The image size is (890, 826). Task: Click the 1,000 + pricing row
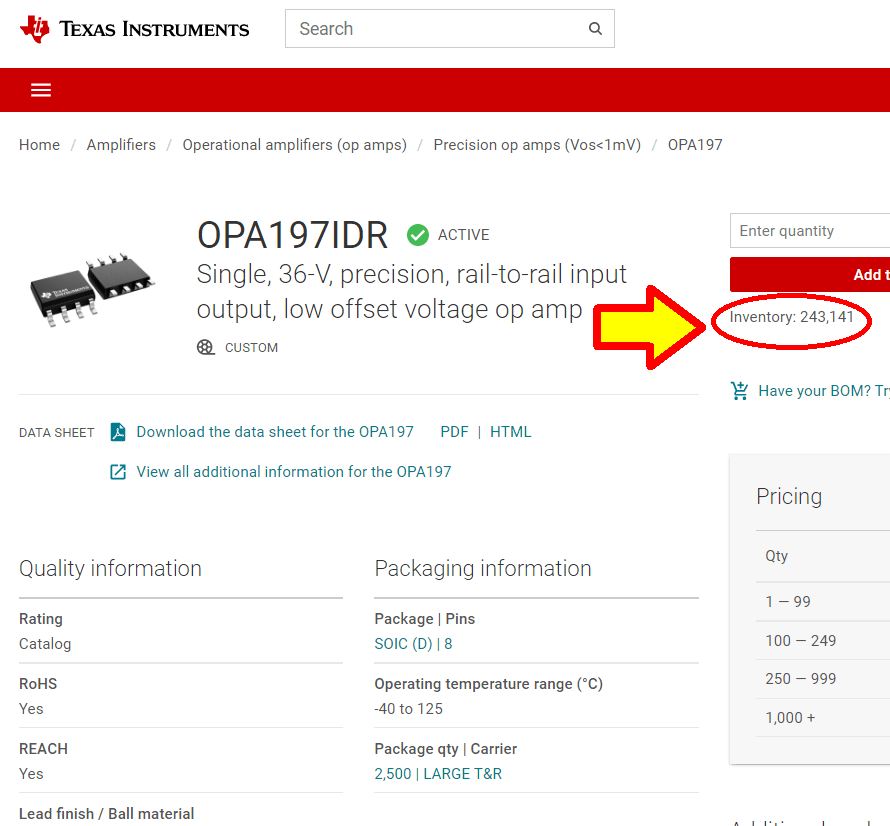pos(823,718)
